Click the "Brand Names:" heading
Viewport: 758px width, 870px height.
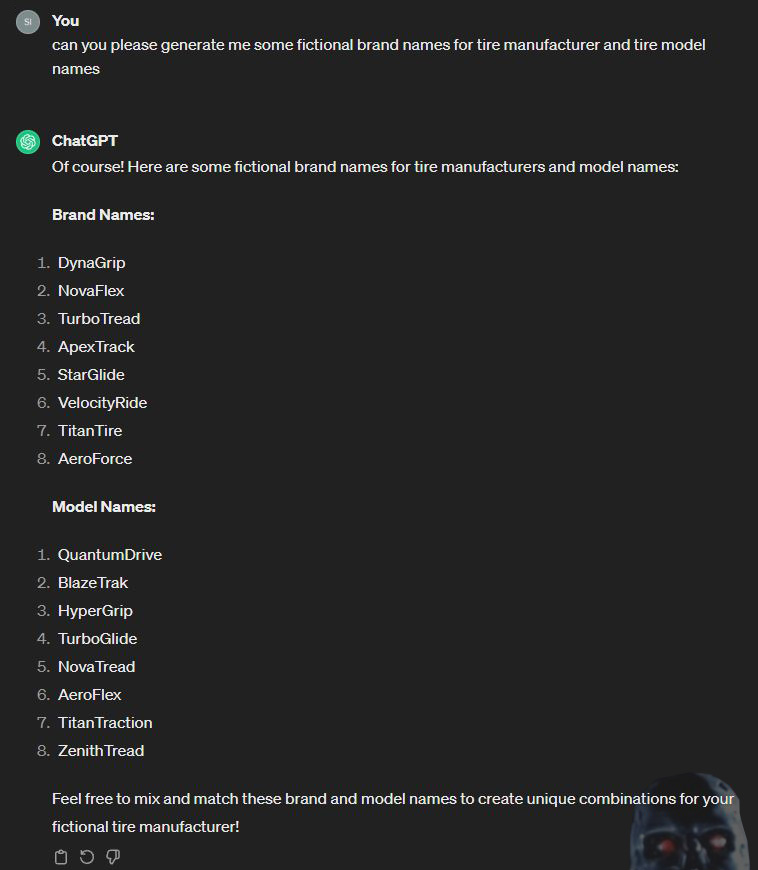click(103, 215)
